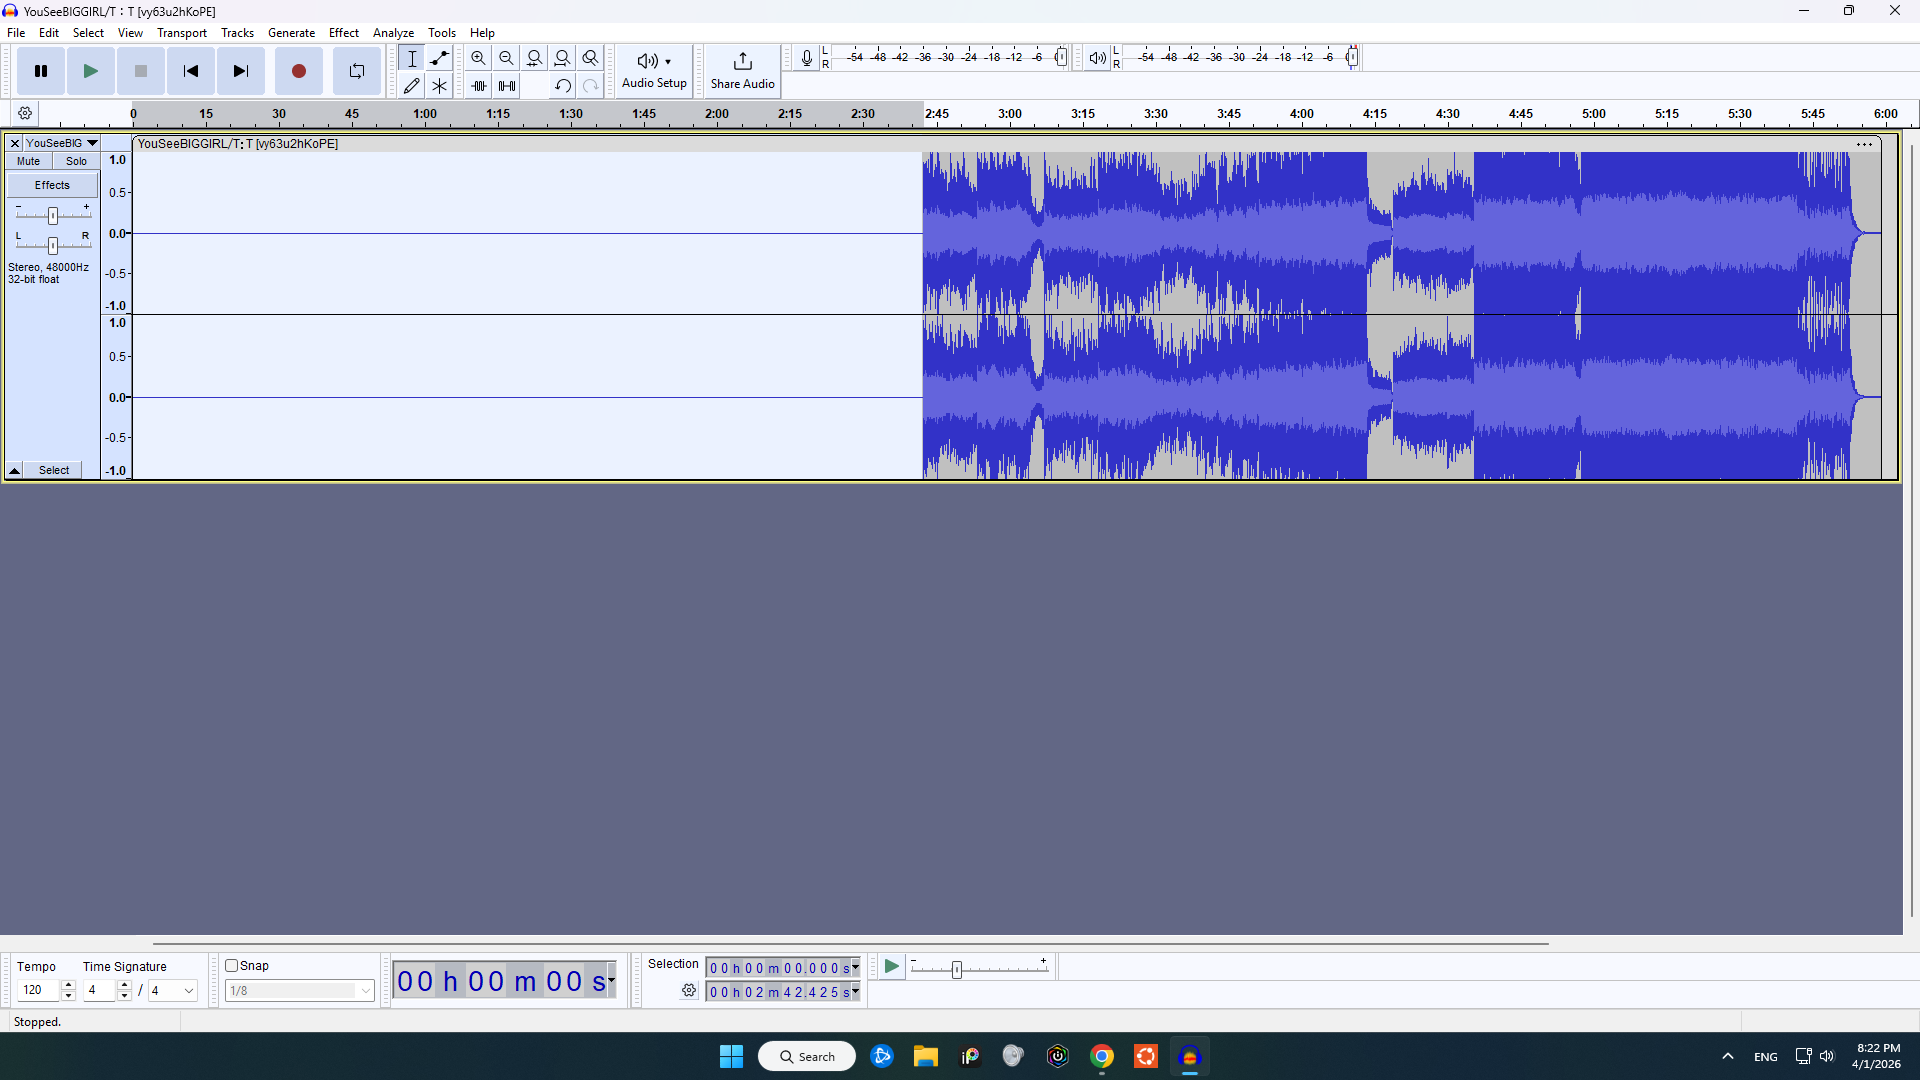Open the Transport menu
1920x1080 pixels.
click(x=181, y=32)
